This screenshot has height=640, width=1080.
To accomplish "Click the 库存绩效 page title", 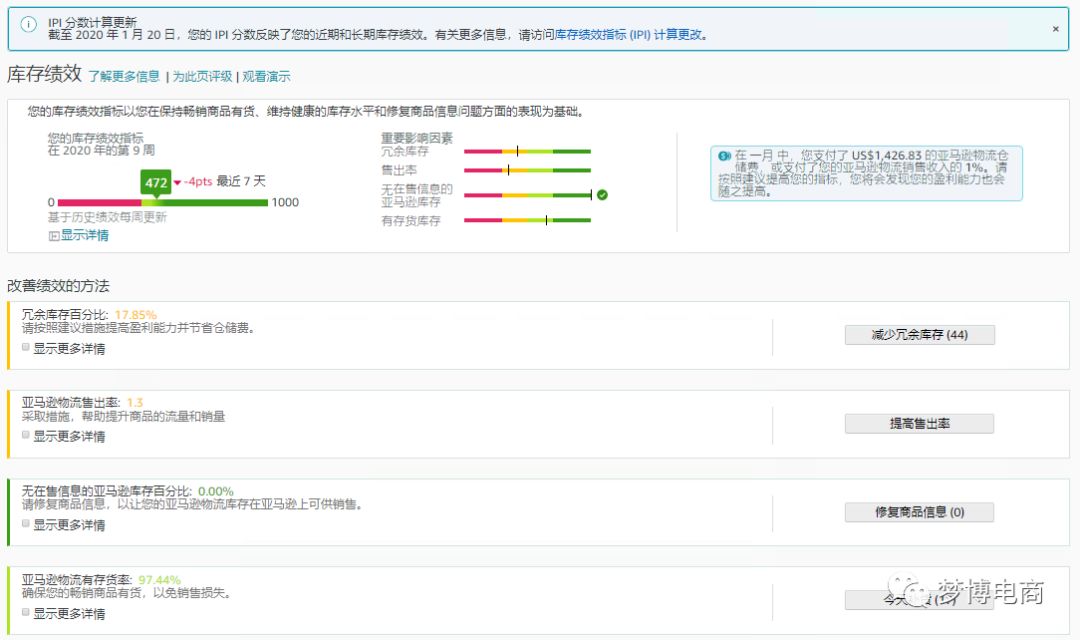I will pyautogui.click(x=45, y=74).
